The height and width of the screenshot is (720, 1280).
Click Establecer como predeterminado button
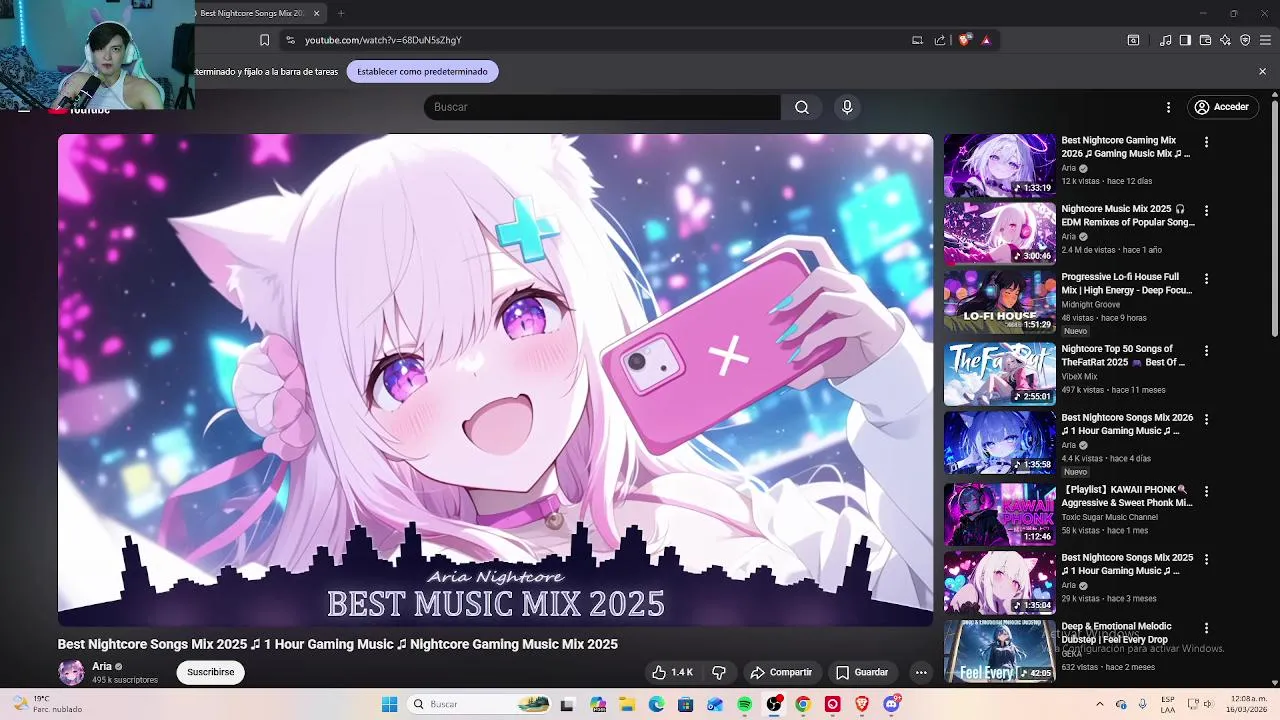[422, 72]
